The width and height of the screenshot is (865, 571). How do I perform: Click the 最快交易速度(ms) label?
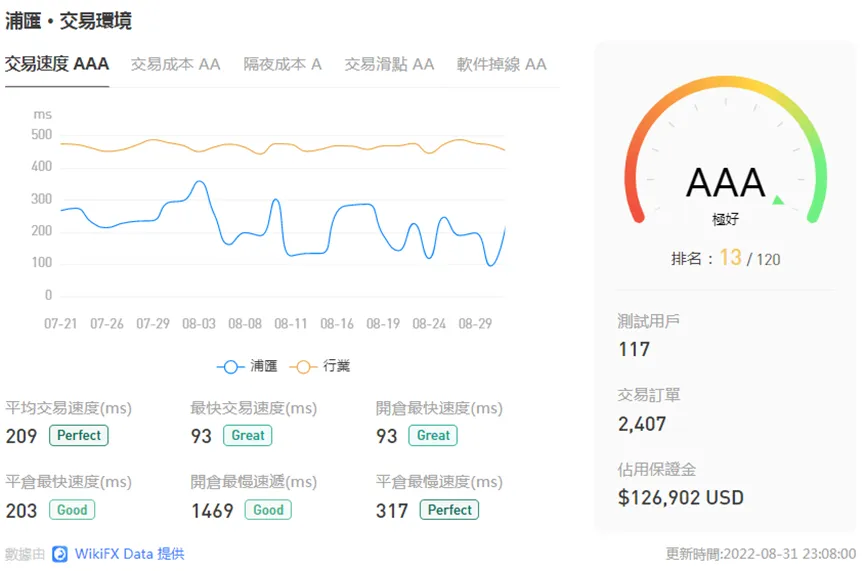[x=254, y=408]
